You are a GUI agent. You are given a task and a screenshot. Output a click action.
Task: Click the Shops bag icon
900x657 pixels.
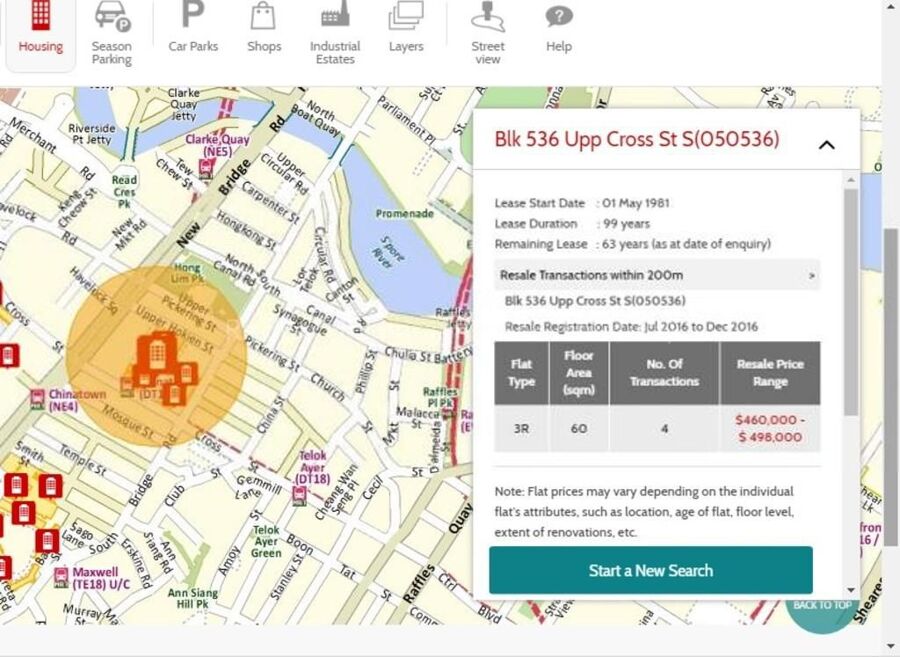click(263, 29)
